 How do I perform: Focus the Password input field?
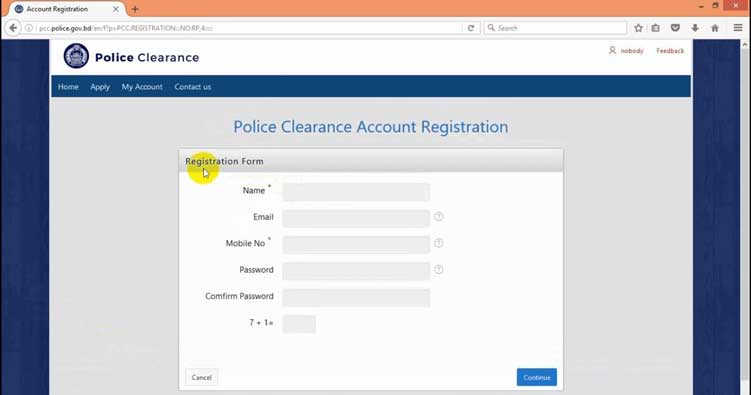pos(356,271)
